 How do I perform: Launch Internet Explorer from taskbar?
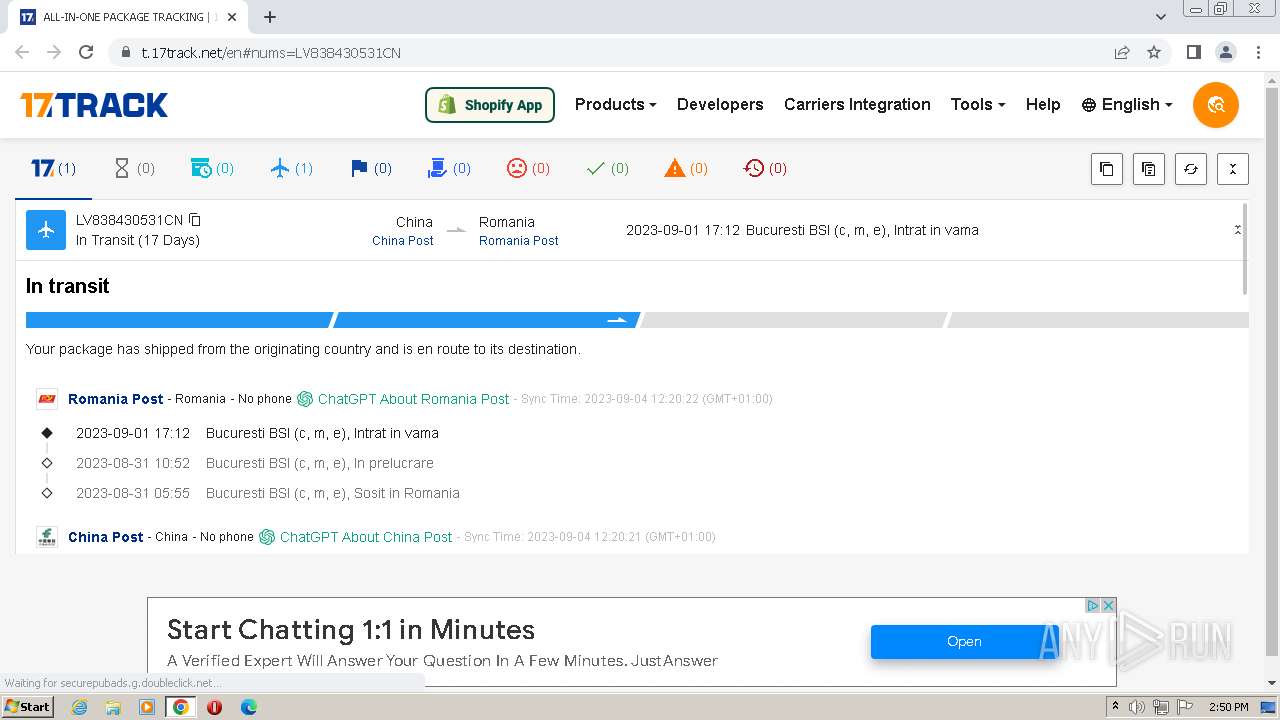[x=80, y=707]
